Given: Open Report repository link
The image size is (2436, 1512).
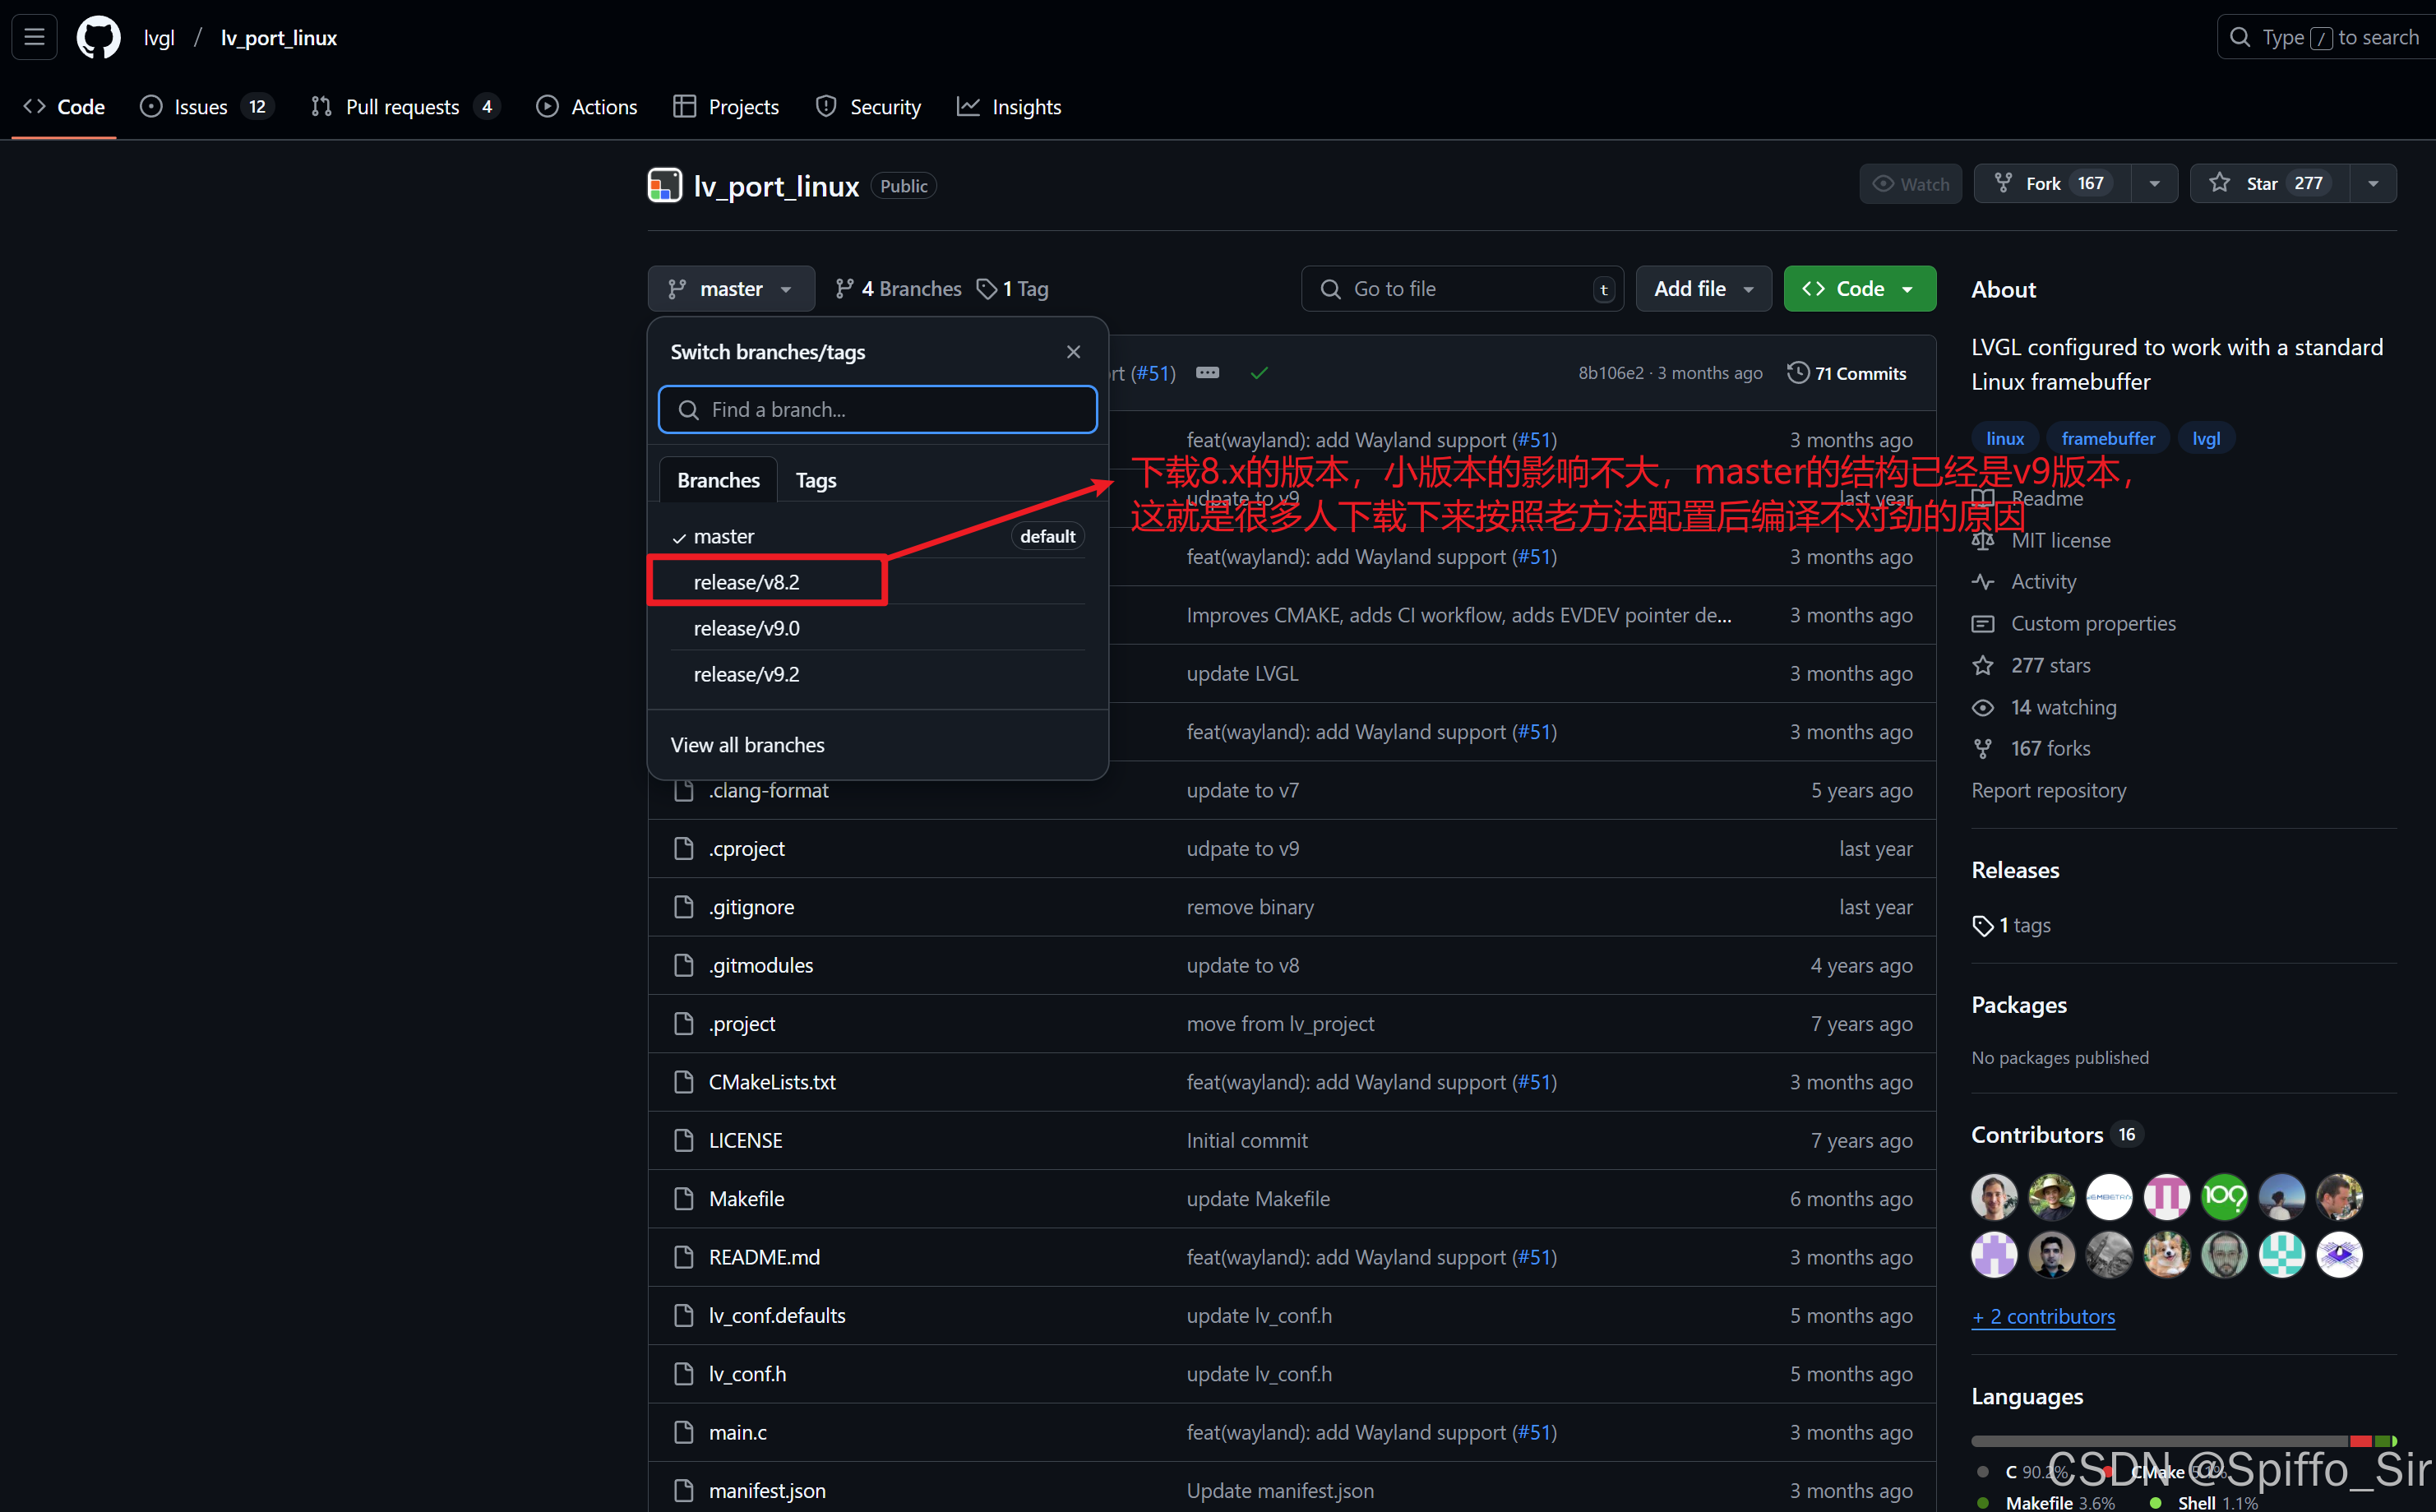Looking at the screenshot, I should point(2048,790).
